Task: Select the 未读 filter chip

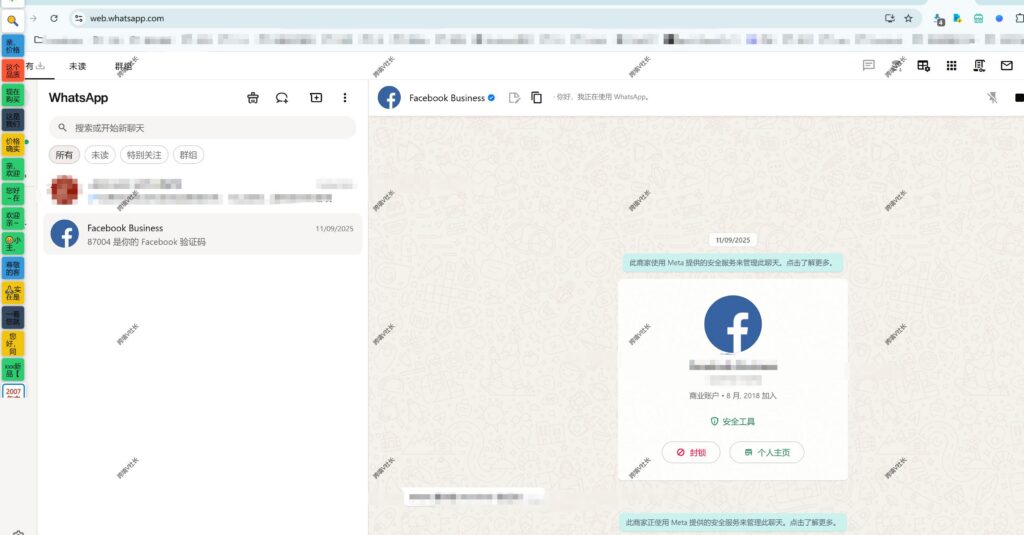Action: pyautogui.click(x=100, y=155)
